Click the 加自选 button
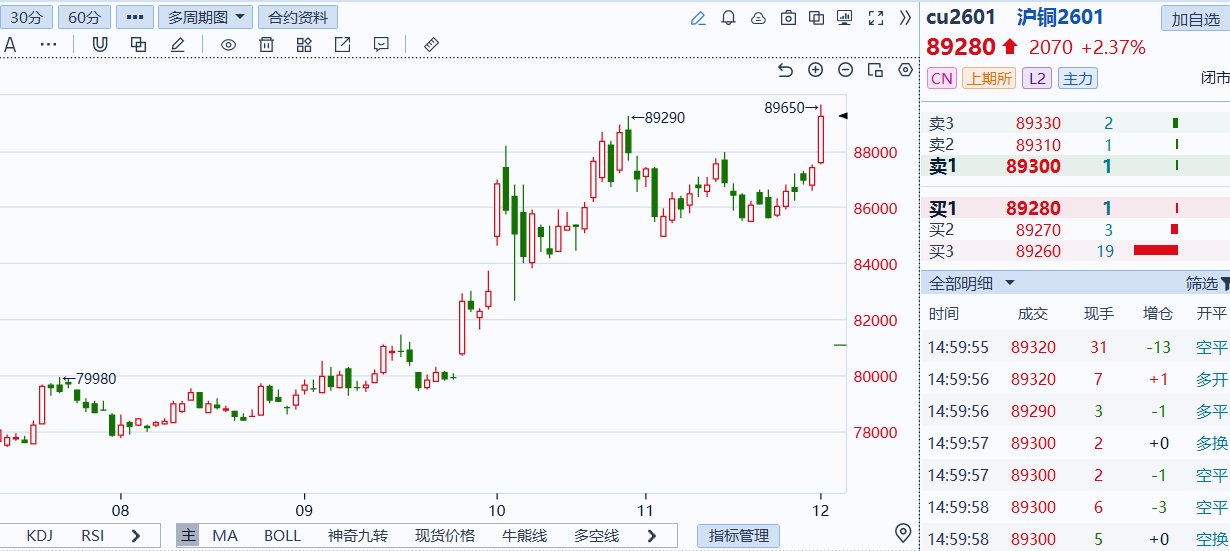This screenshot has width=1230, height=551. [x=1195, y=19]
